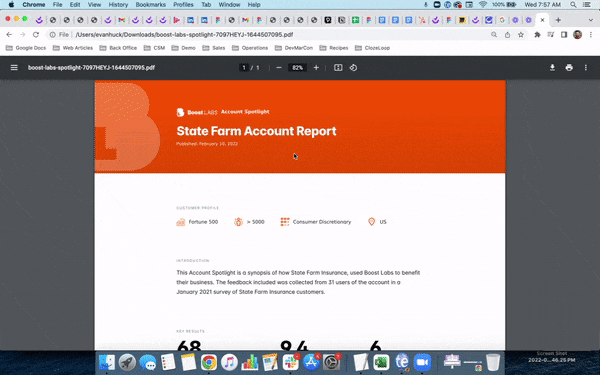
Task: Open Numbers from the dock
Action: coord(249,362)
